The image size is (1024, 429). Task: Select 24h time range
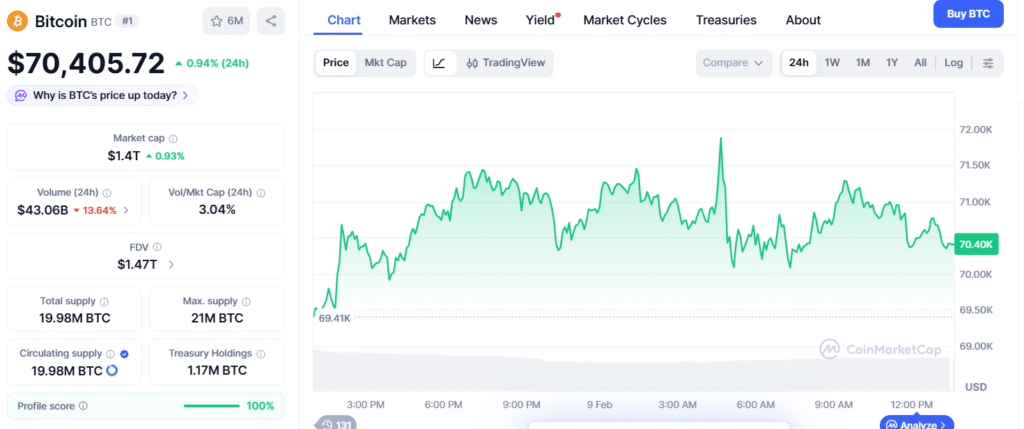799,63
